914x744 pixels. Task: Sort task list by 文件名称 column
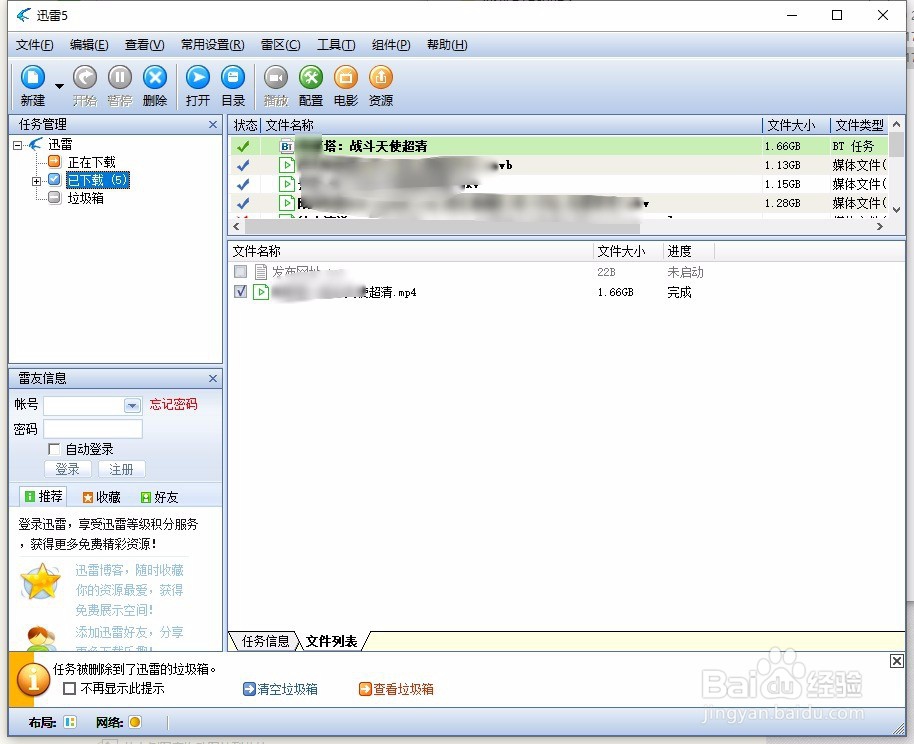[x=289, y=125]
